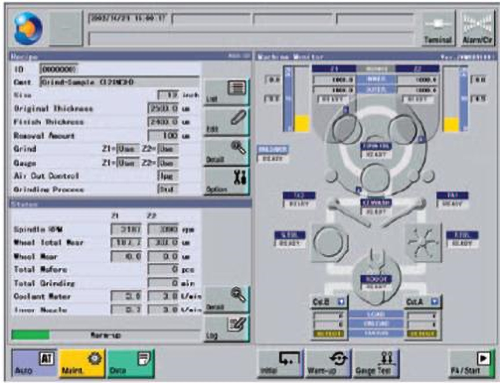Run the Initial operation button
500x383 pixels.
[280, 363]
